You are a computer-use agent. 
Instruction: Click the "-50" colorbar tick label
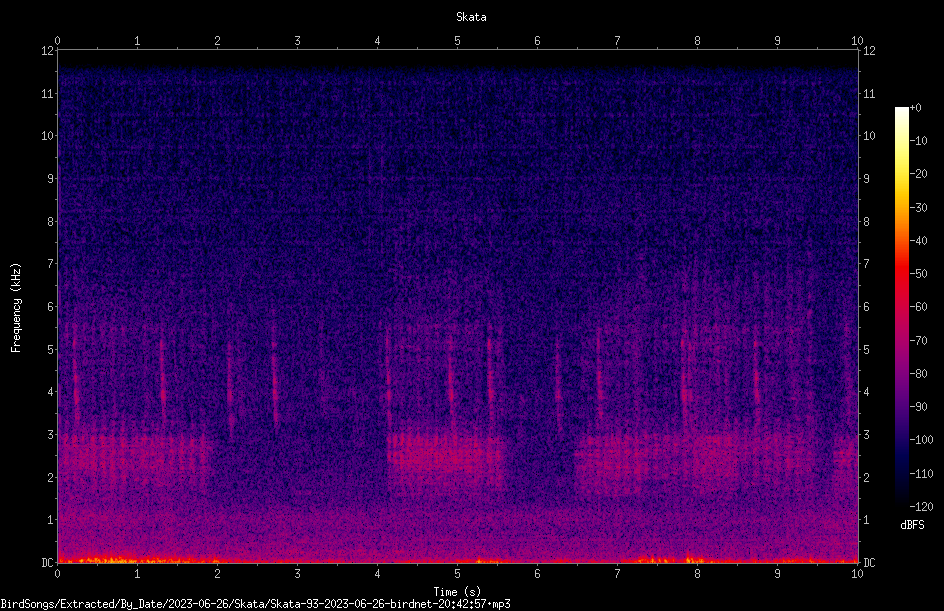pos(919,274)
